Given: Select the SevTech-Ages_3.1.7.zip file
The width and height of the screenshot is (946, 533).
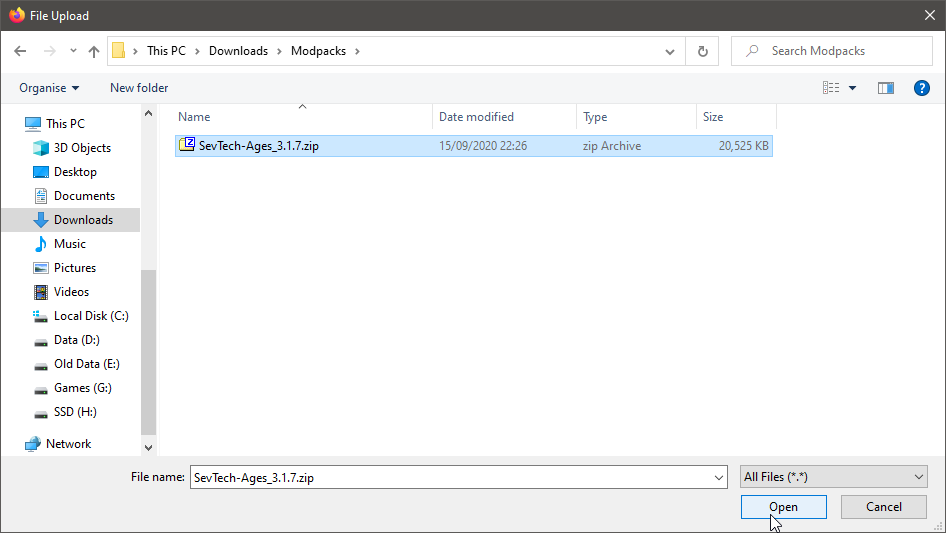Looking at the screenshot, I should click(x=474, y=146).
